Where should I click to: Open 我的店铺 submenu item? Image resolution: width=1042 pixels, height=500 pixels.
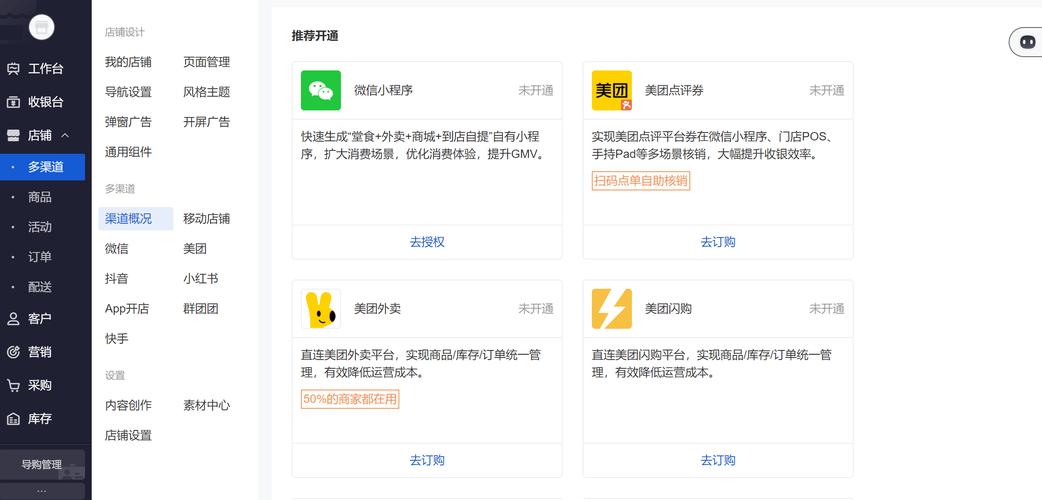[128, 62]
